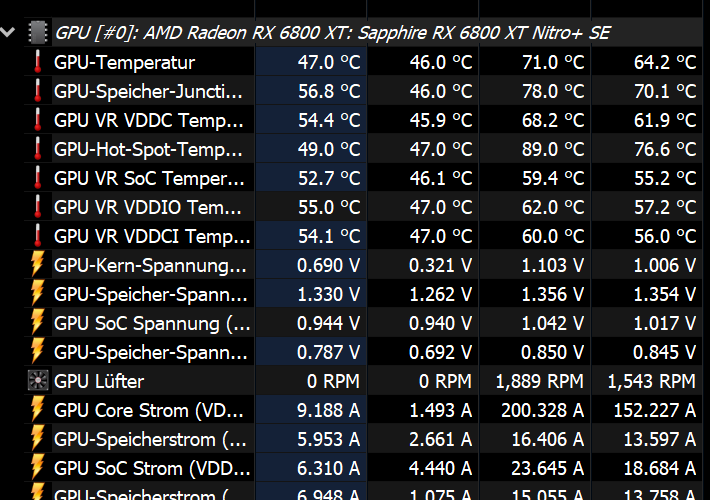Select the GPU [#0] AMD Radeon RX 6800 XT header
The width and height of the screenshot is (710, 500).
click(x=332, y=33)
